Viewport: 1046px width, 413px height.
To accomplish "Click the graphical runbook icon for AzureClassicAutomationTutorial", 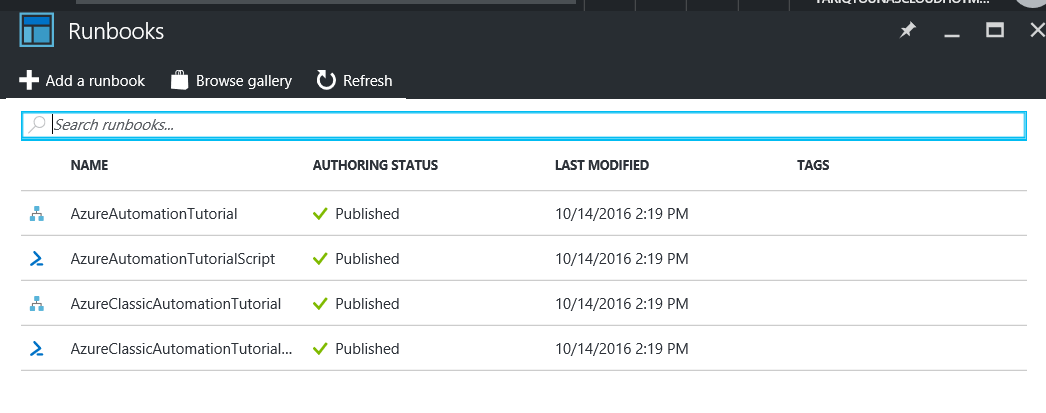I will (x=37, y=304).
